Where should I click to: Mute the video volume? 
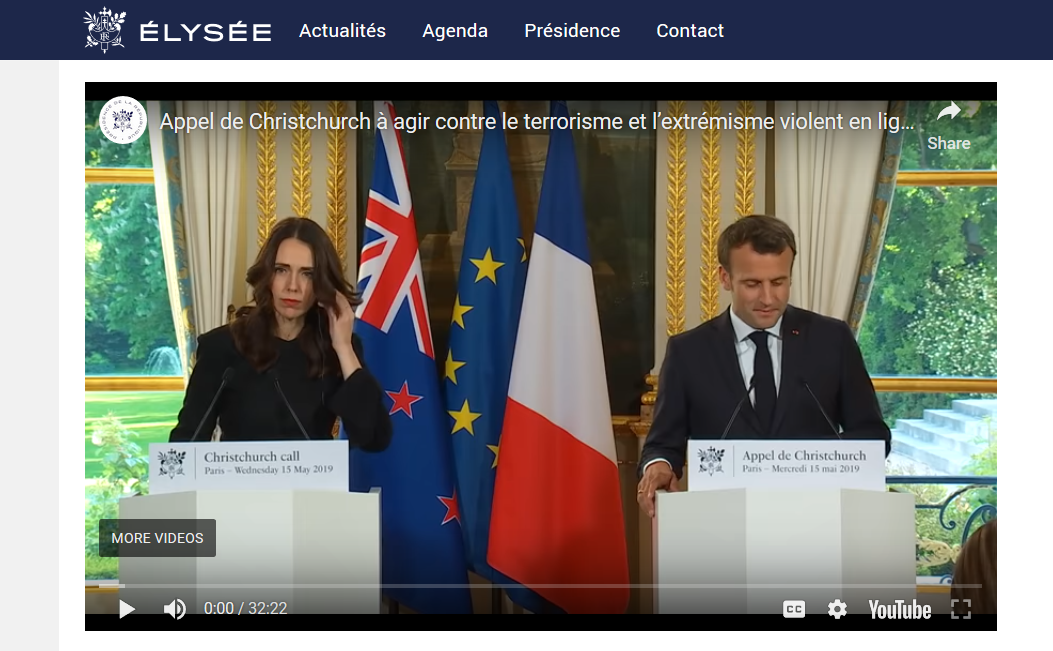point(175,609)
